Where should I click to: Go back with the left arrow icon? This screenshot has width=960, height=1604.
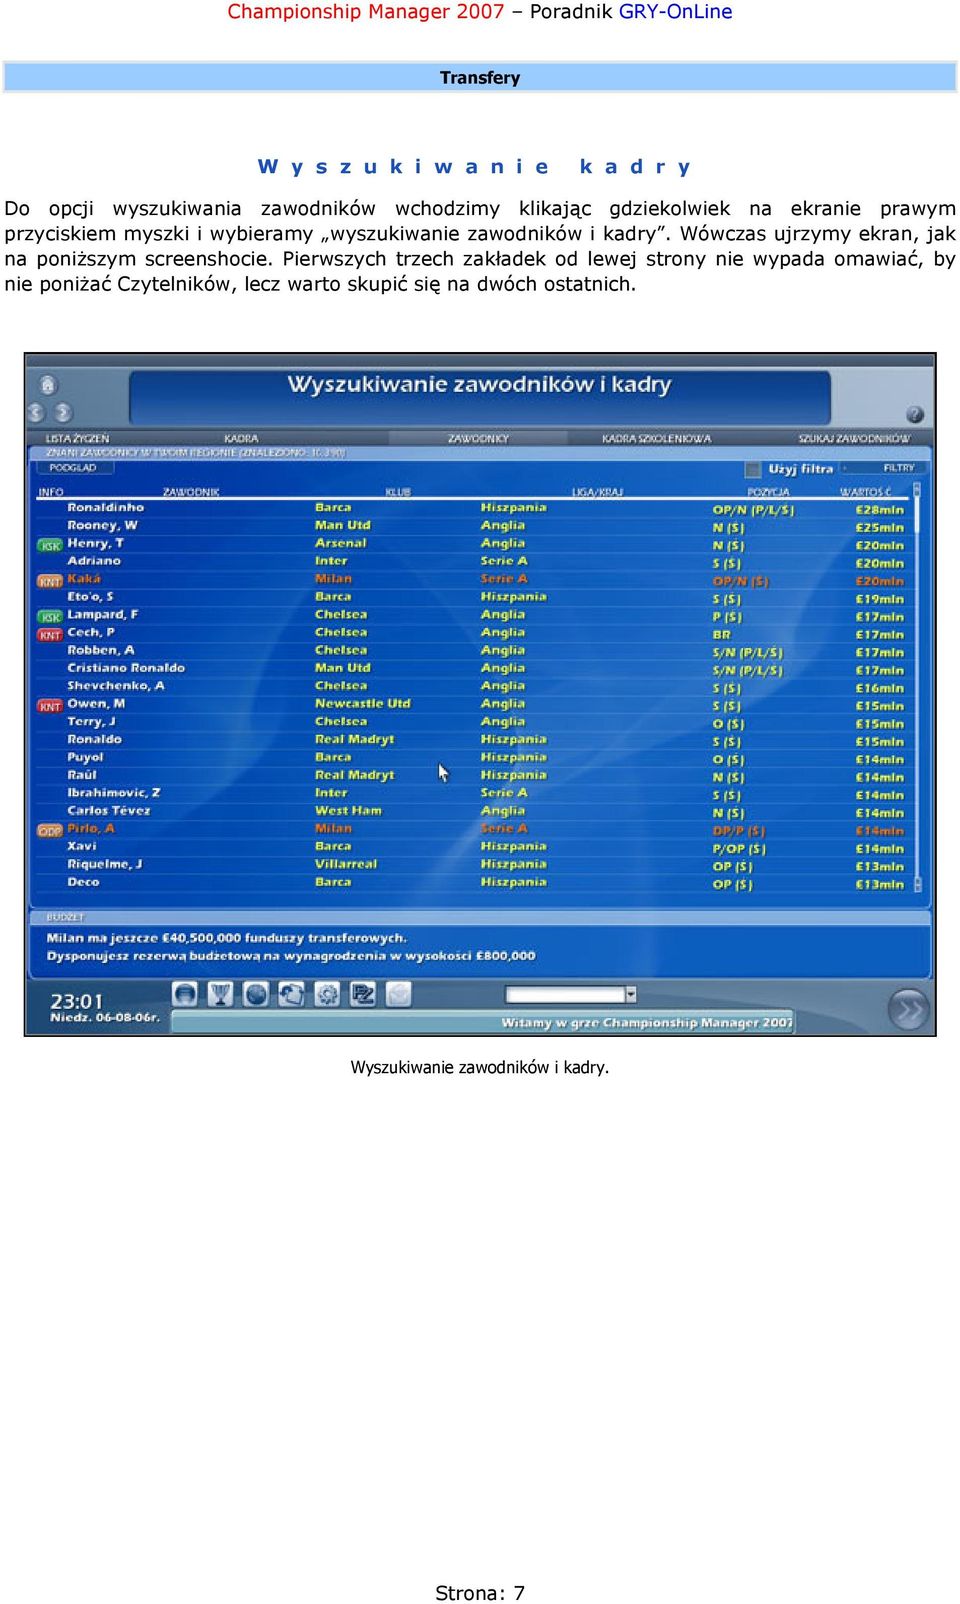[x=36, y=412]
